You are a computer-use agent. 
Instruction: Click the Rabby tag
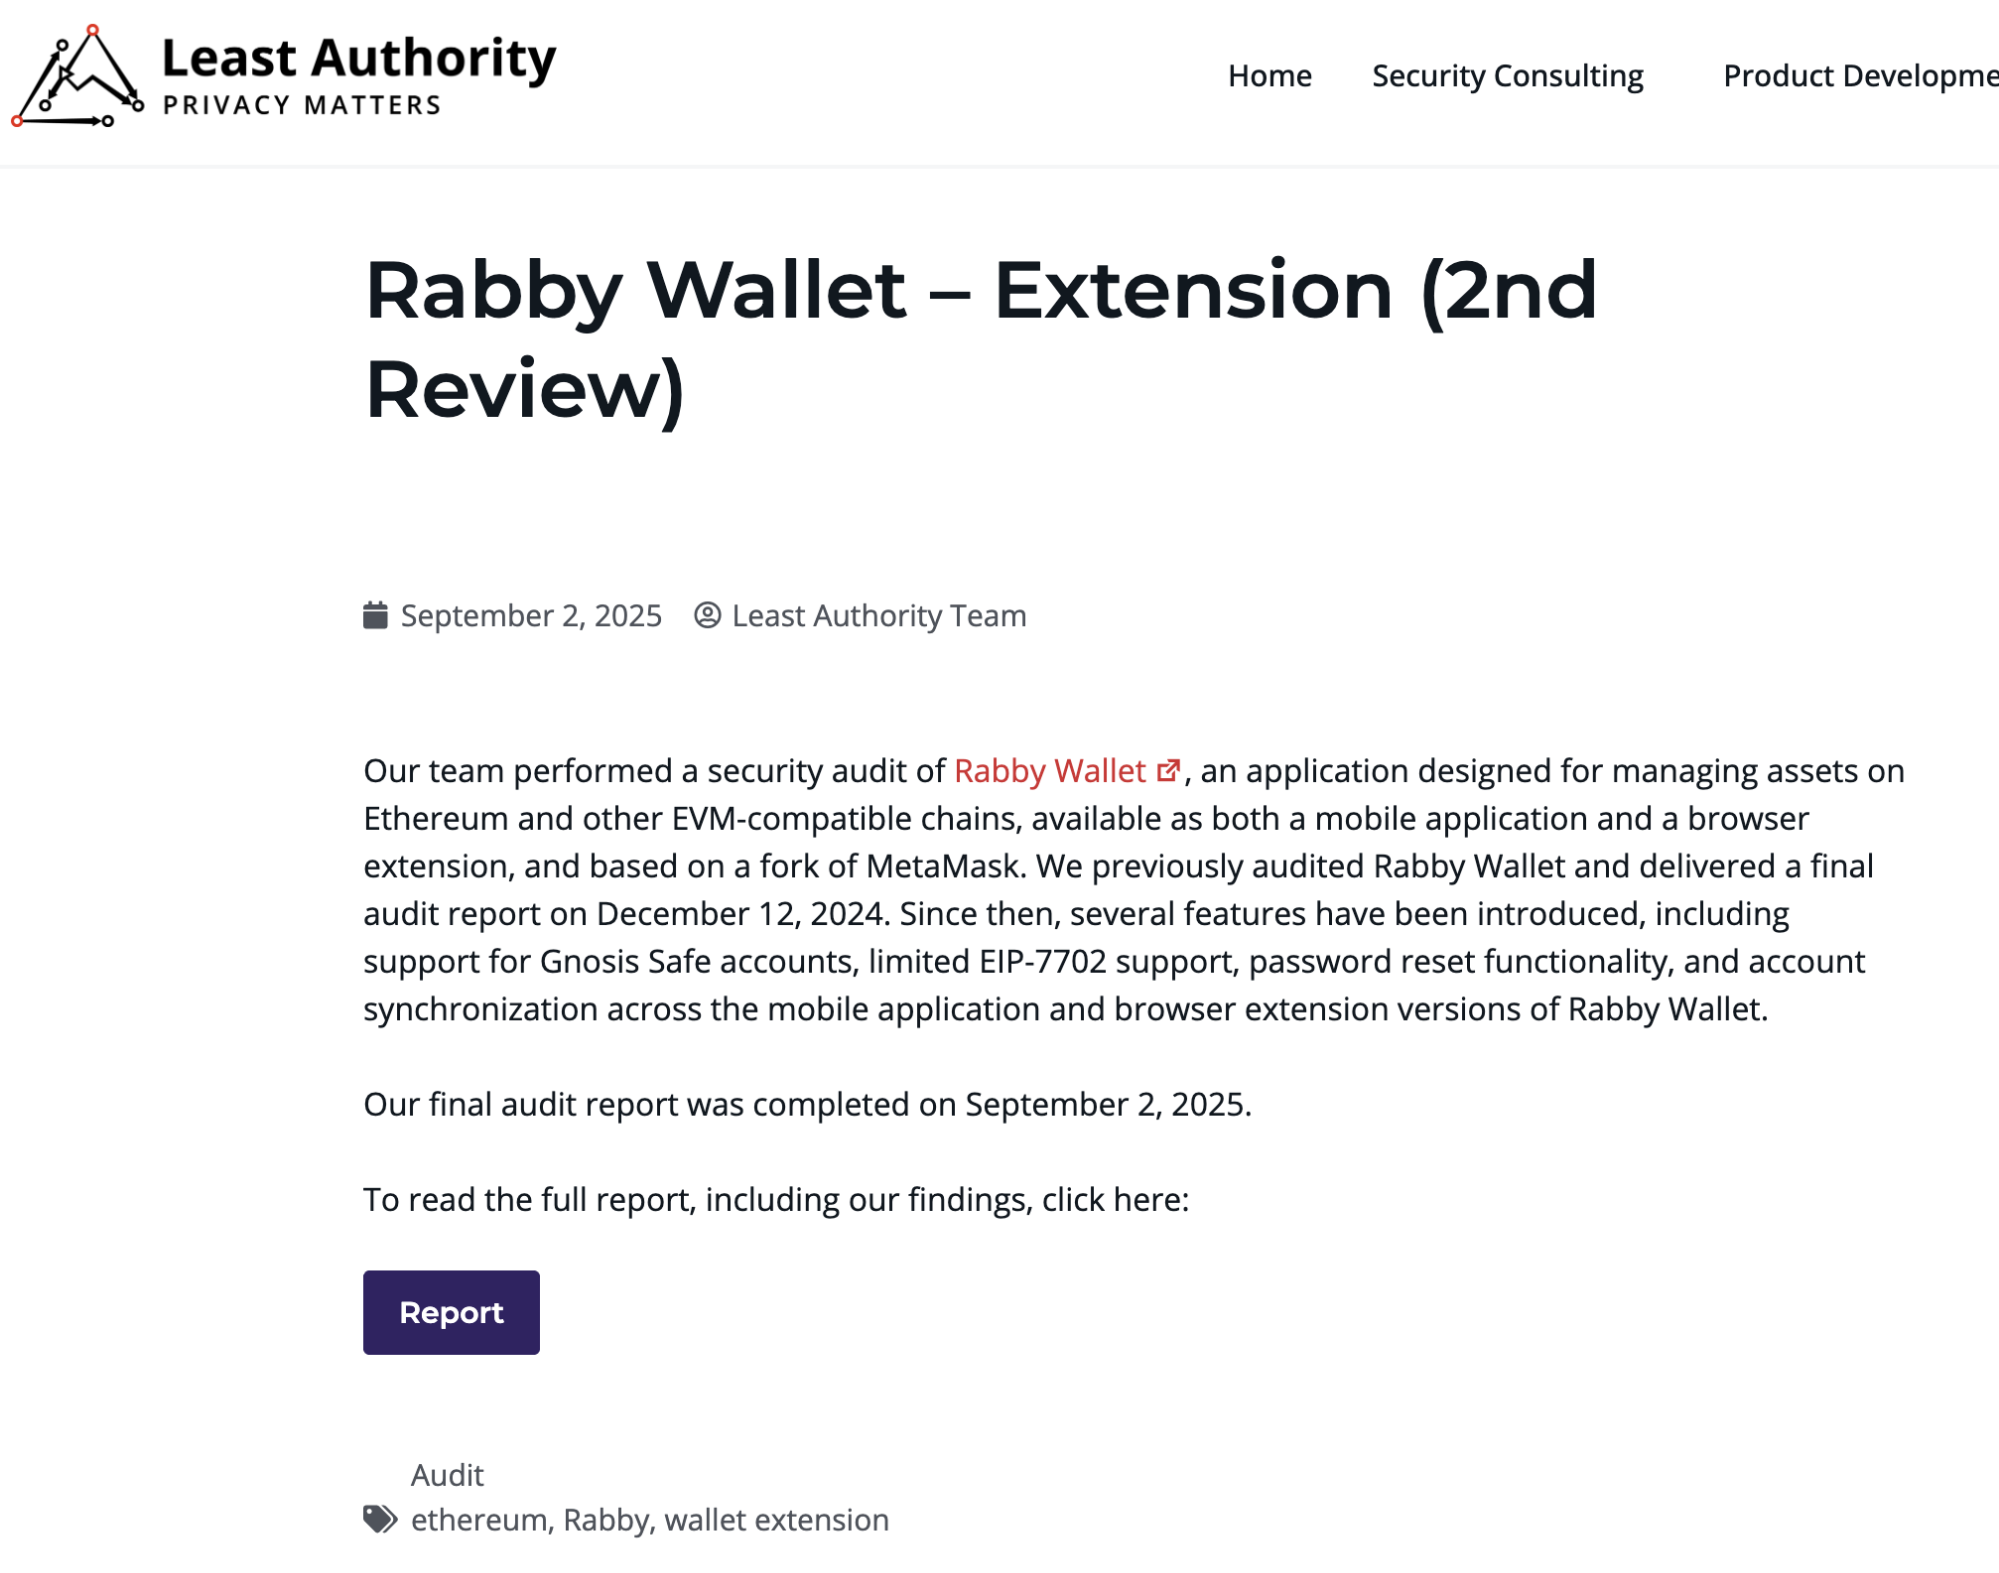(x=604, y=1519)
